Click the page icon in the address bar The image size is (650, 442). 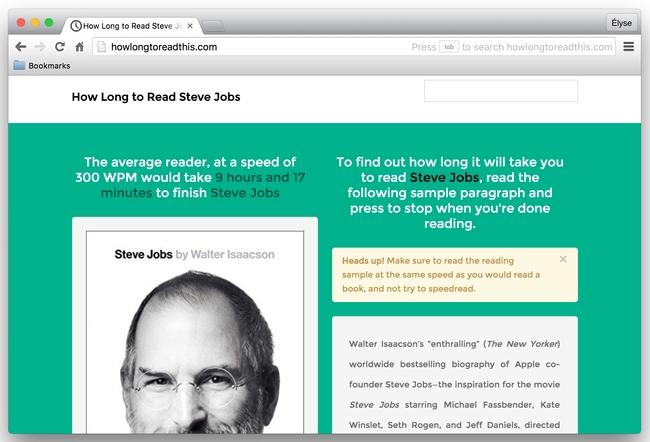click(102, 47)
